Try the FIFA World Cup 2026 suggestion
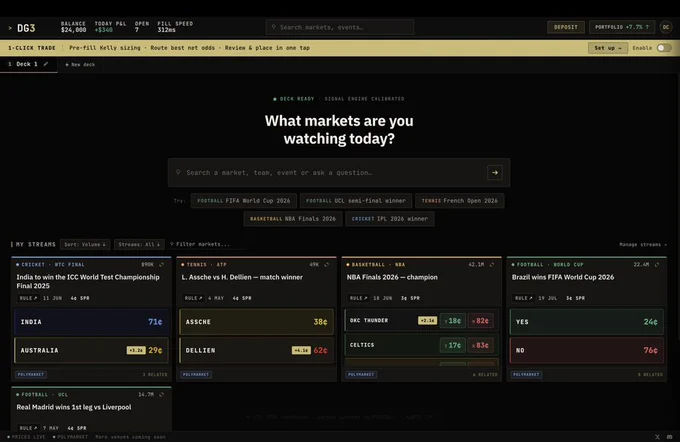The image size is (680, 442). [244, 201]
